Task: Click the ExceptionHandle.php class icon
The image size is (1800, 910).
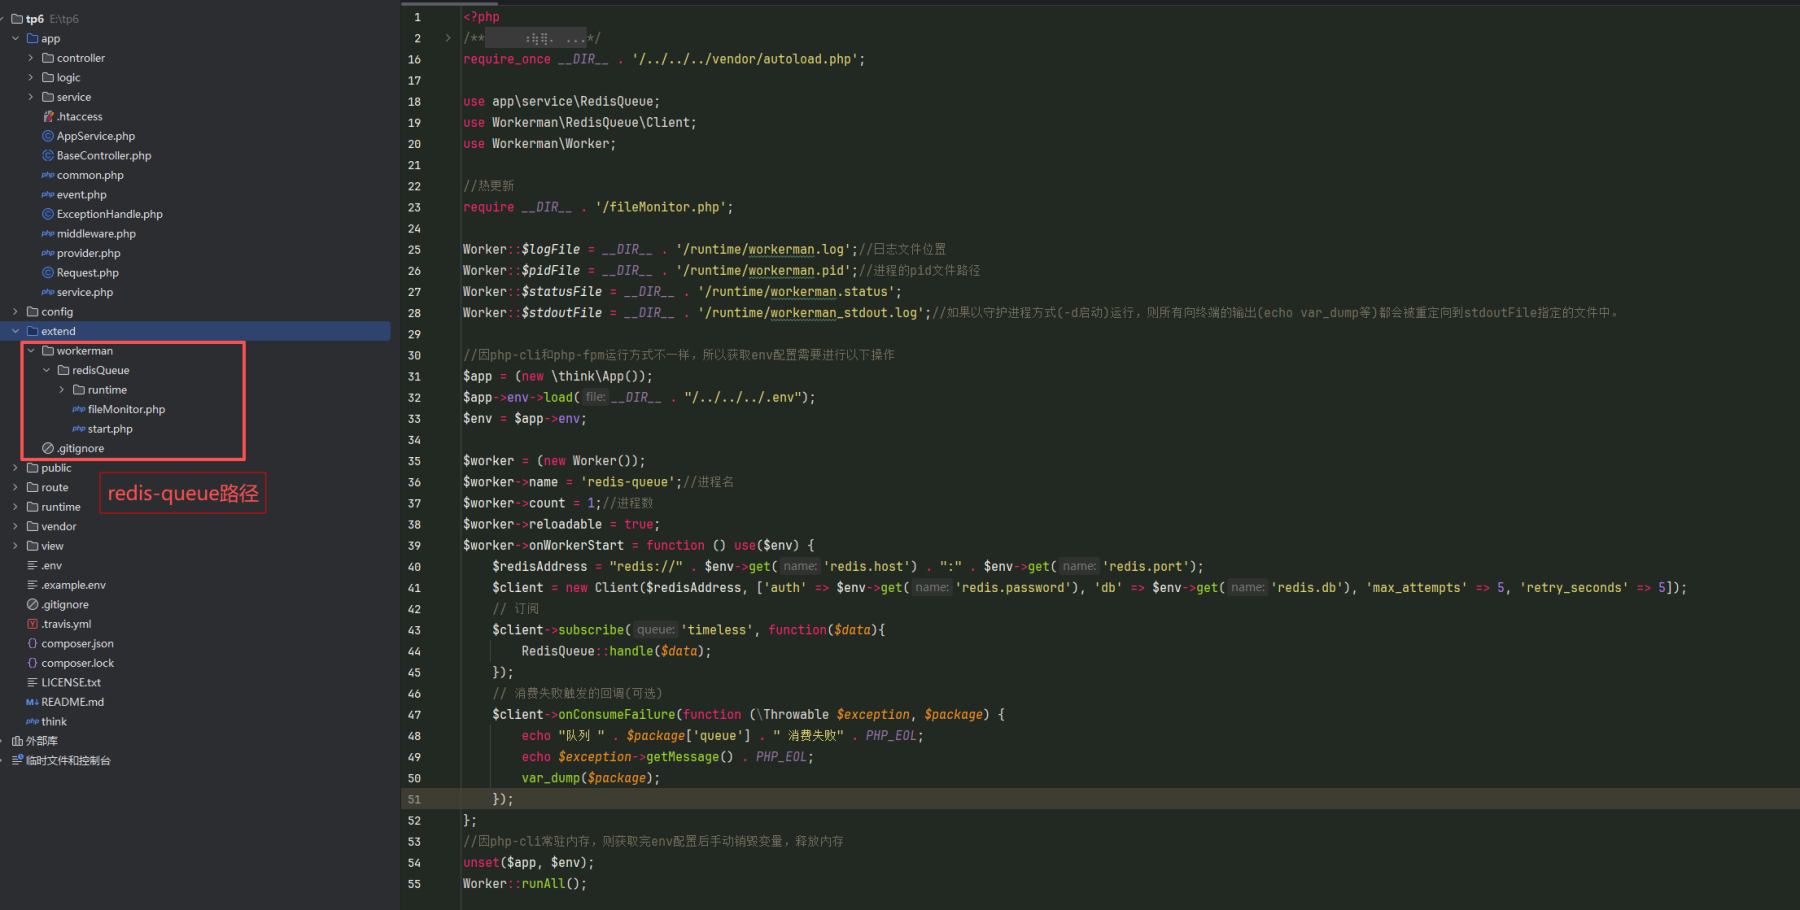Action: tap(48, 214)
